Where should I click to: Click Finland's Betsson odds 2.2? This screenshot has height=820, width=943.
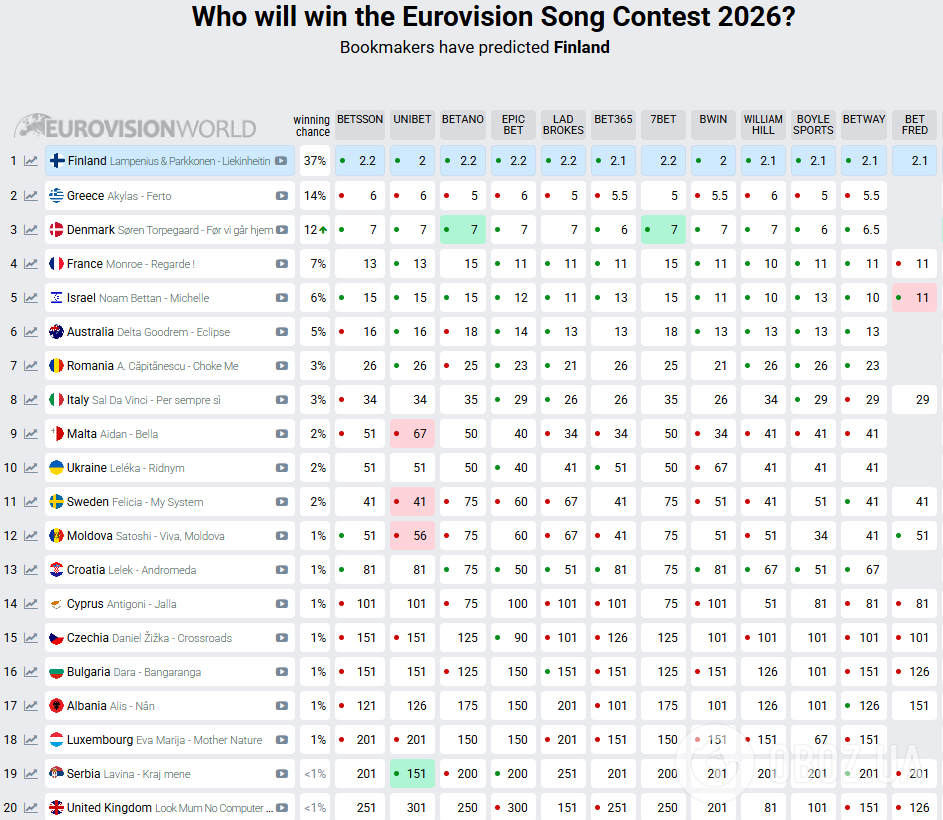[360, 161]
